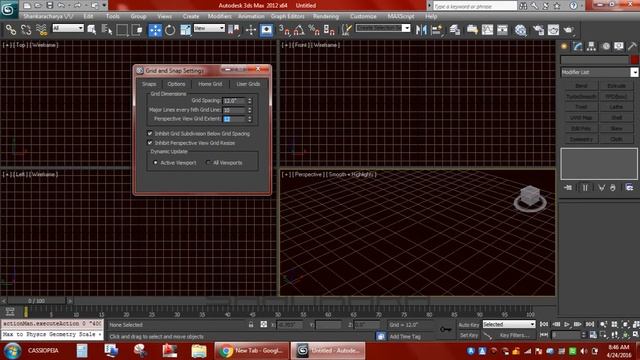
Task: Open the Create command panel tab
Action: click(564, 46)
